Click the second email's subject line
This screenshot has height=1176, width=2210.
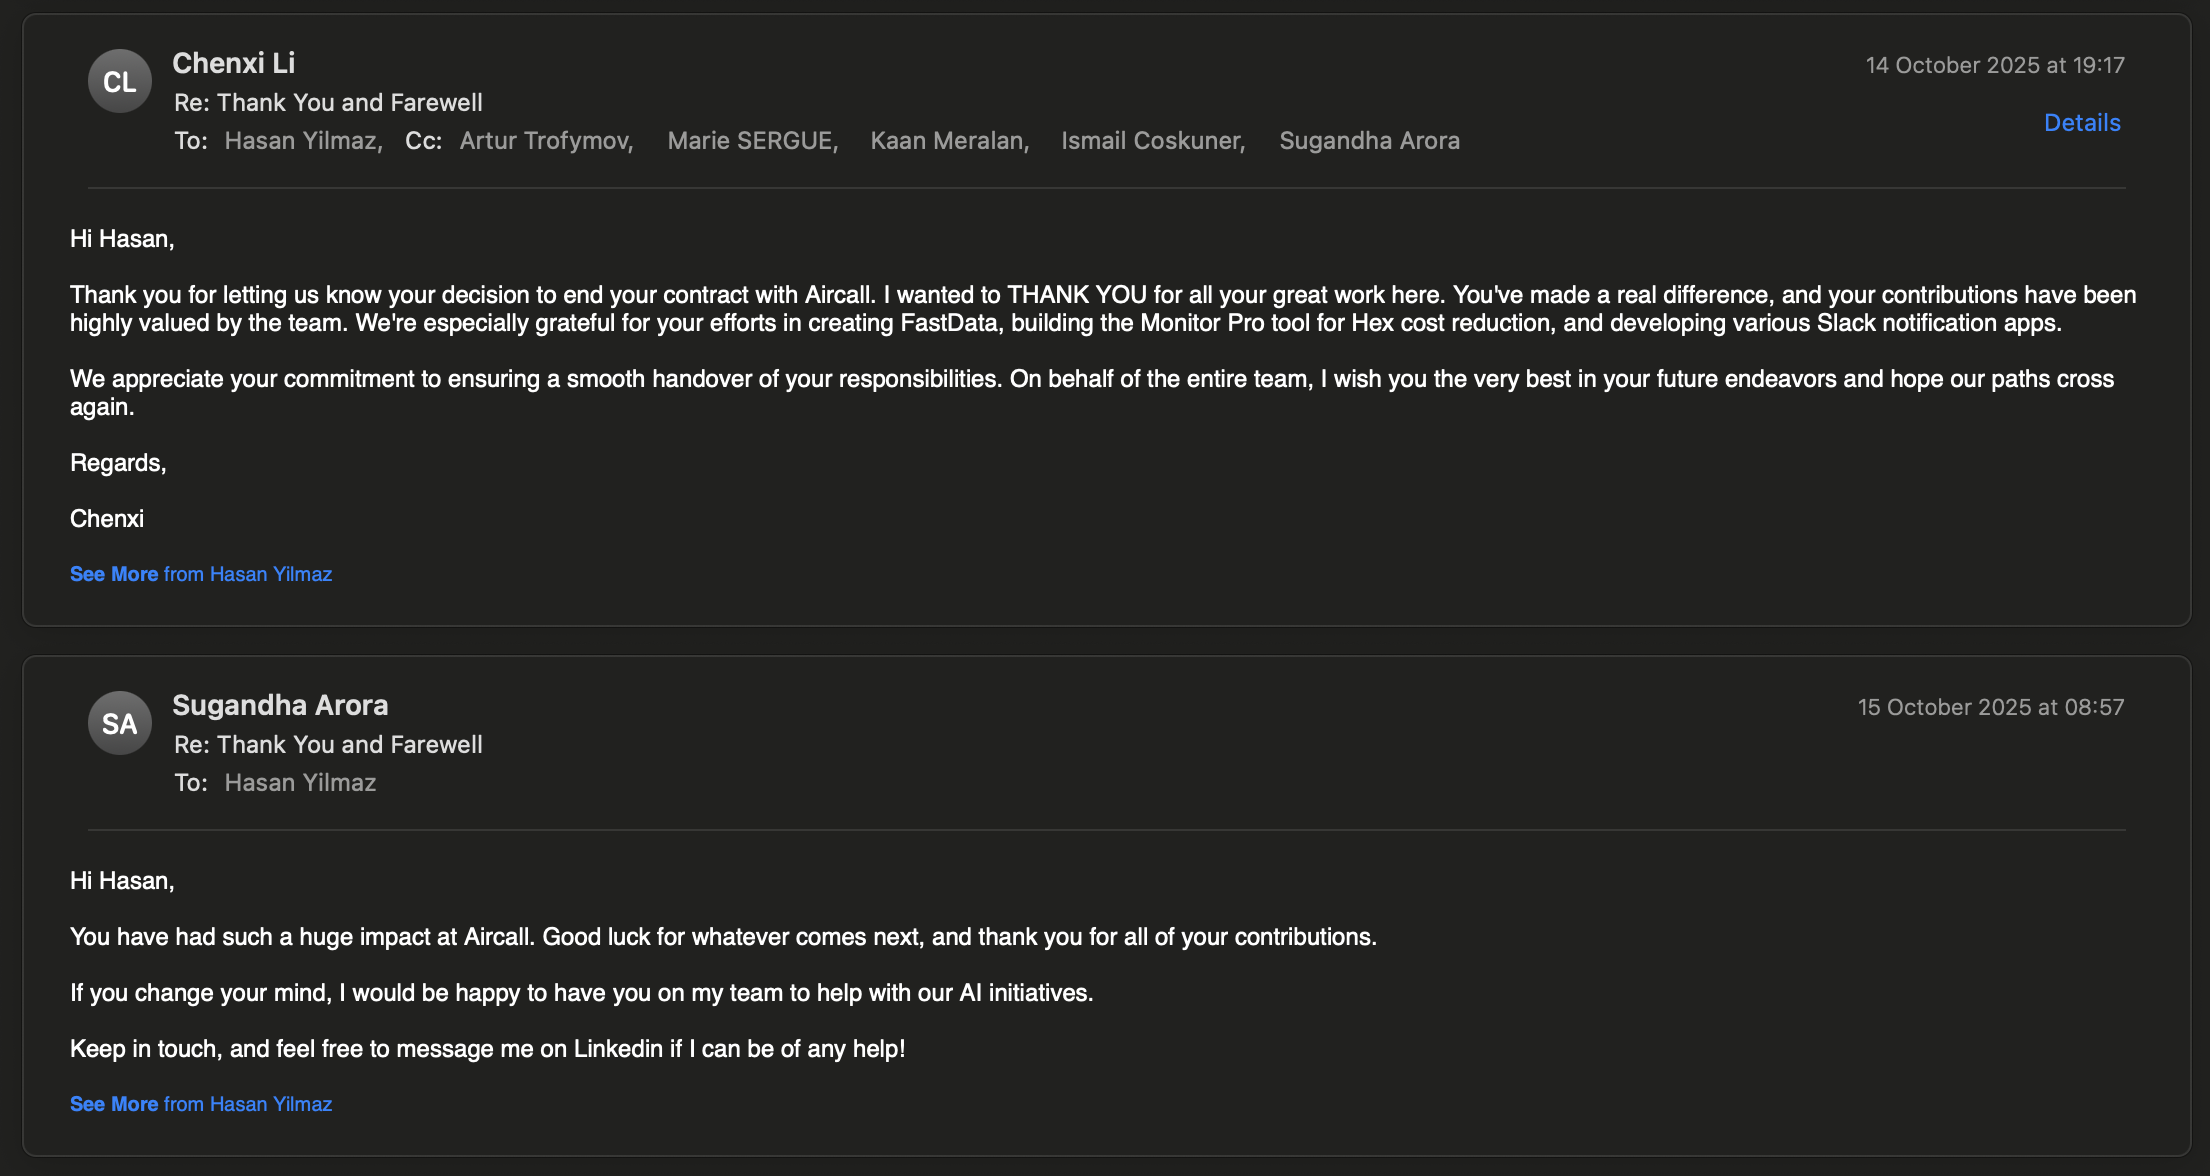coord(328,745)
